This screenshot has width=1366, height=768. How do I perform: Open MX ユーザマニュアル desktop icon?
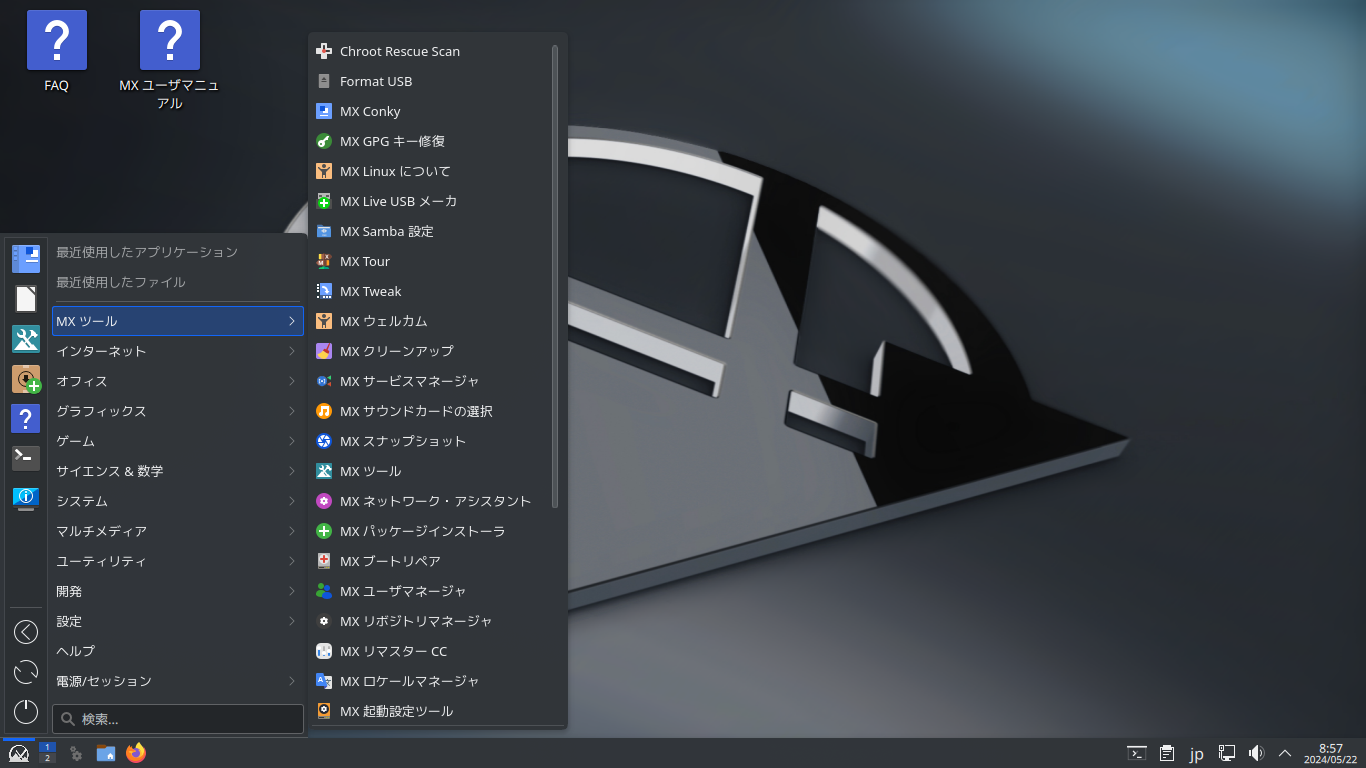tap(170, 60)
